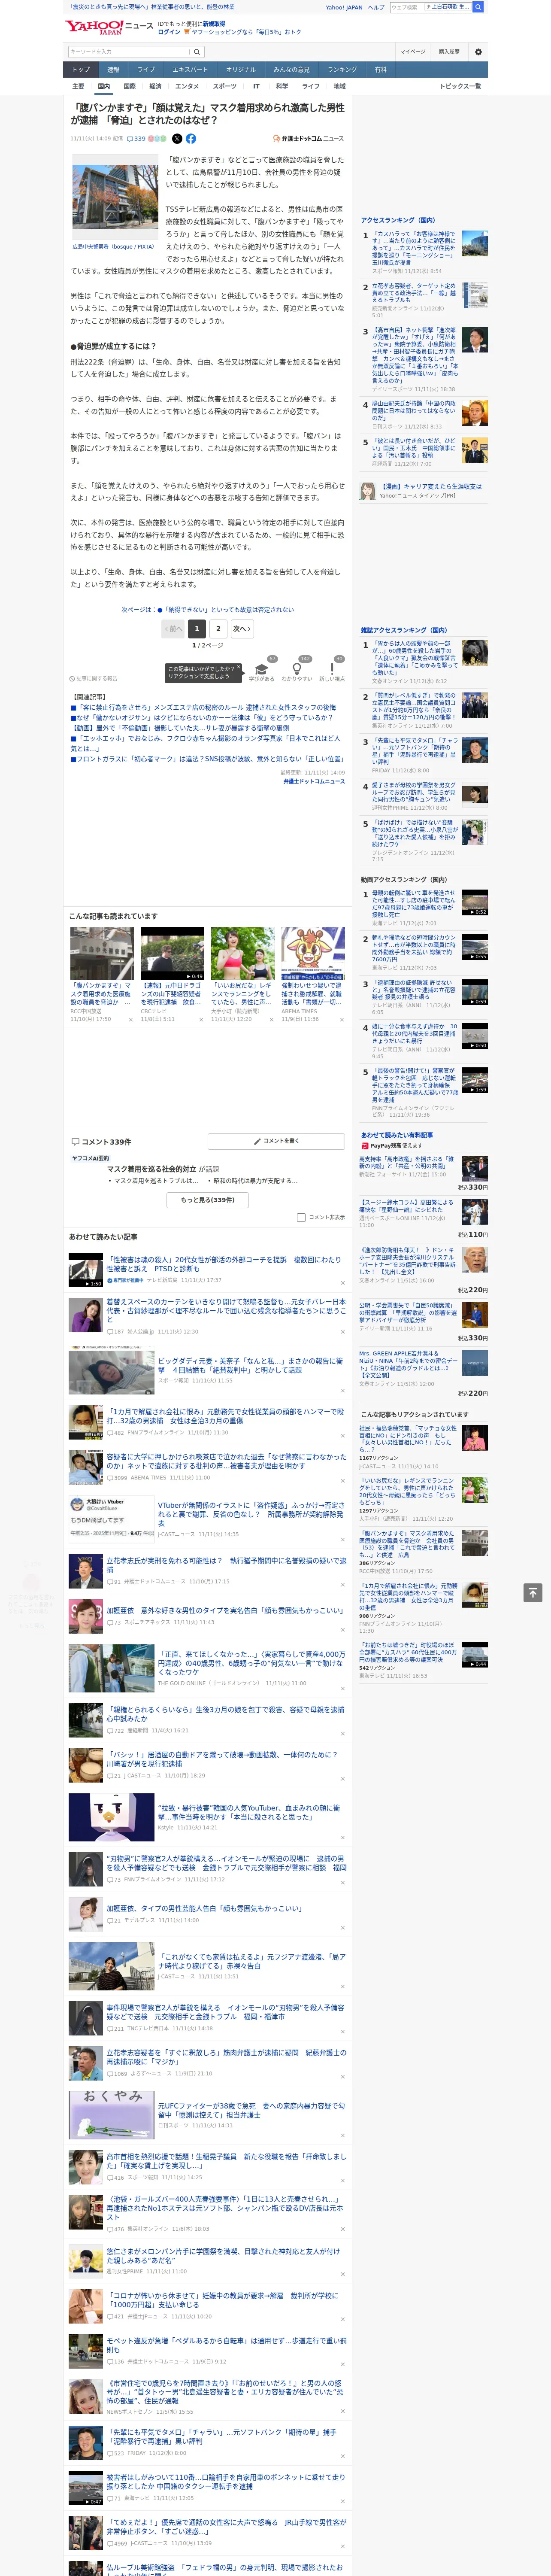Open the トピックス一覧 link

pos(460,87)
